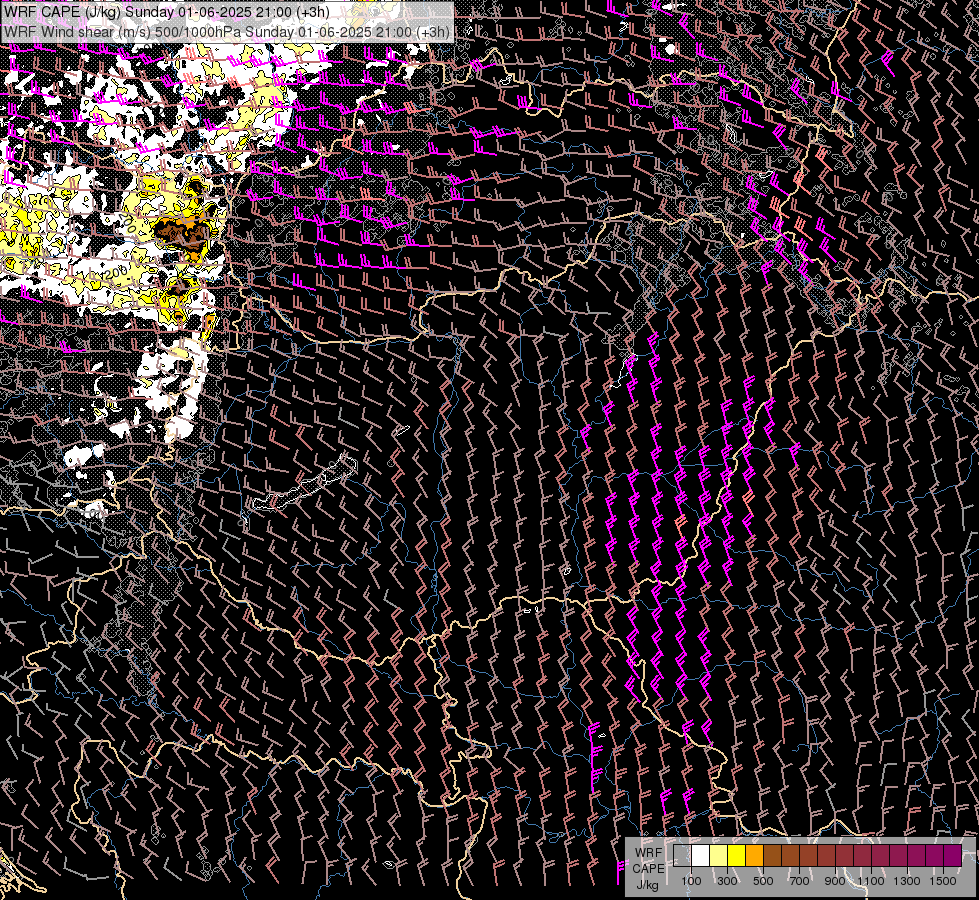Image resolution: width=979 pixels, height=900 pixels.
Task: Click the grey dotted first legend swatch
Action: click(x=682, y=855)
